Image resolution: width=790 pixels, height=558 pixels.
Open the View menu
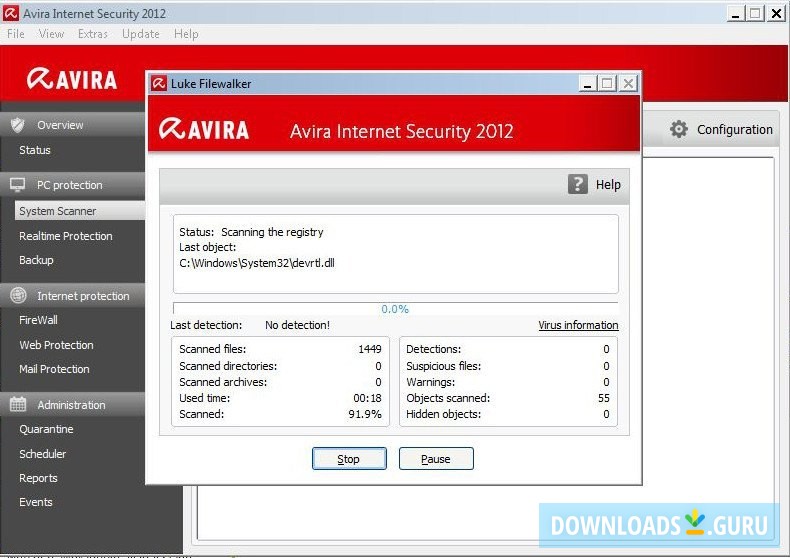pos(51,34)
